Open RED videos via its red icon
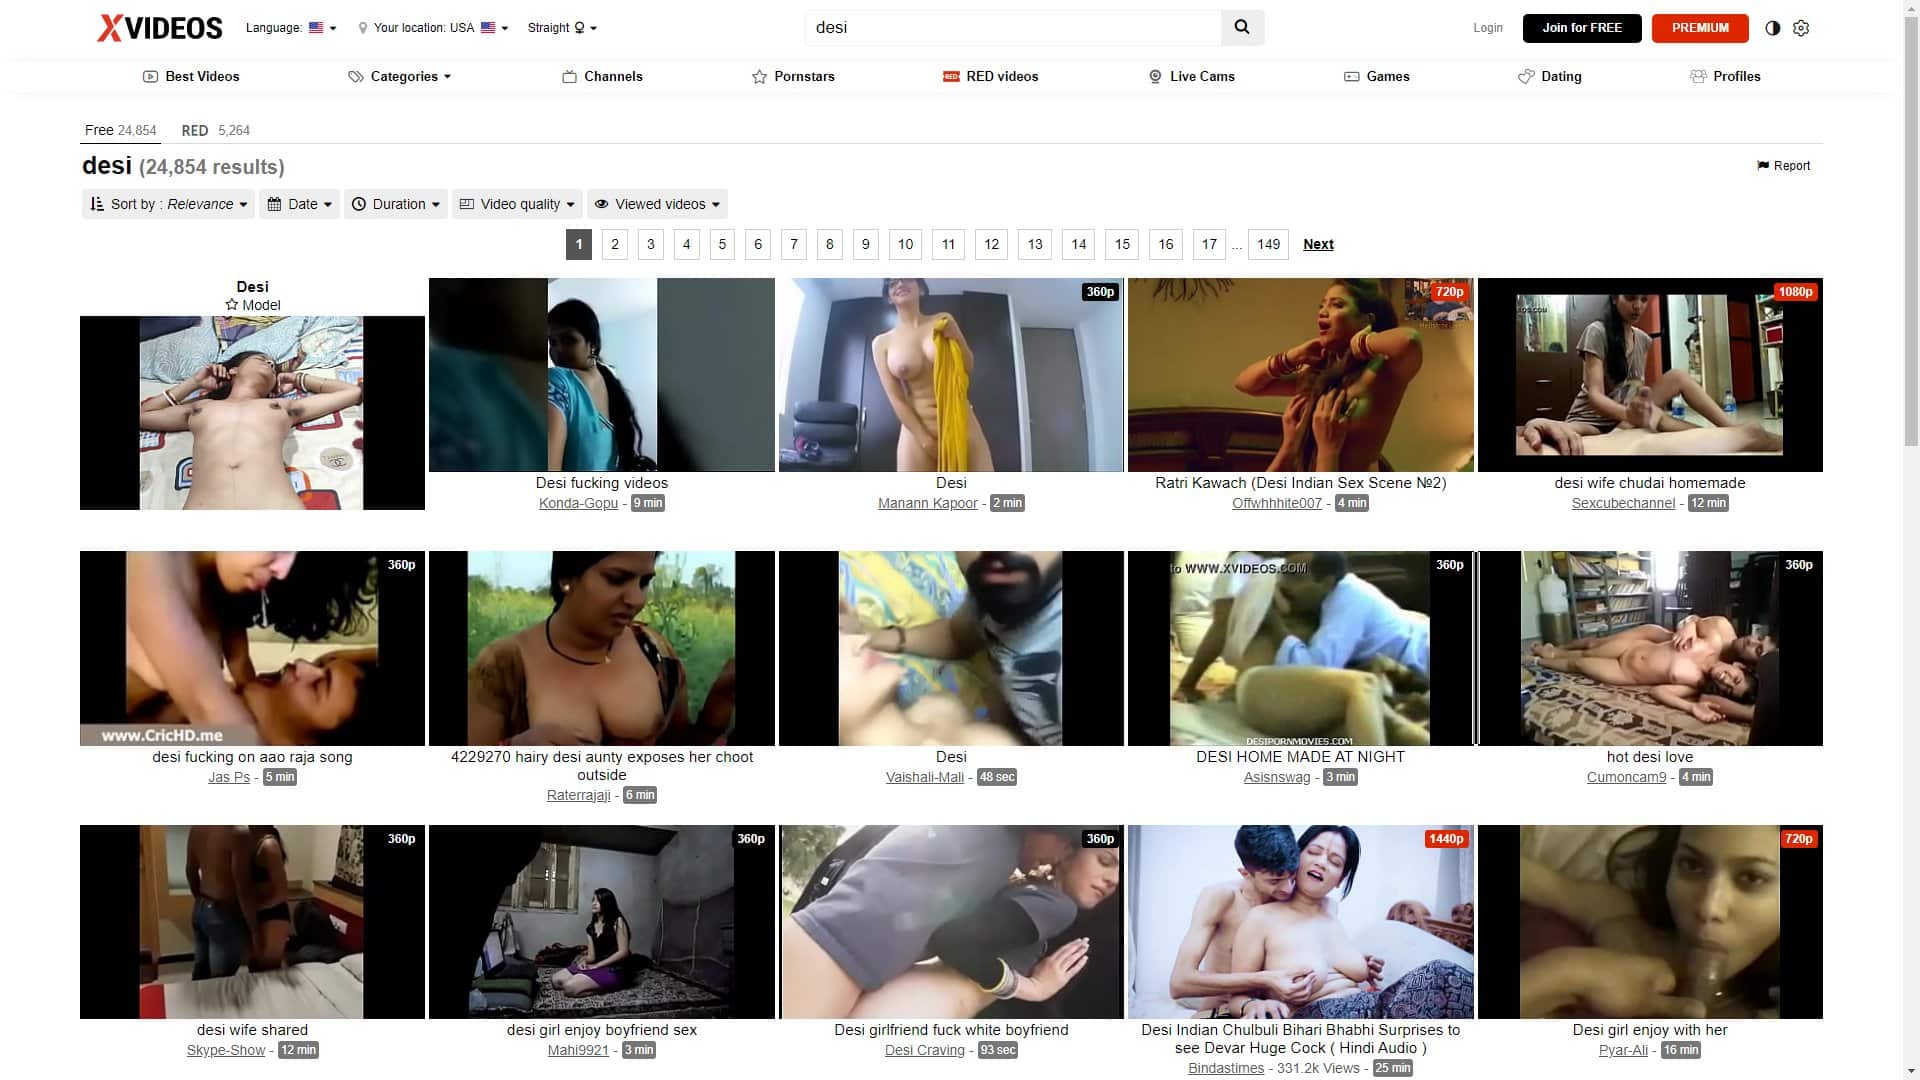The image size is (1920, 1080). 950,76
